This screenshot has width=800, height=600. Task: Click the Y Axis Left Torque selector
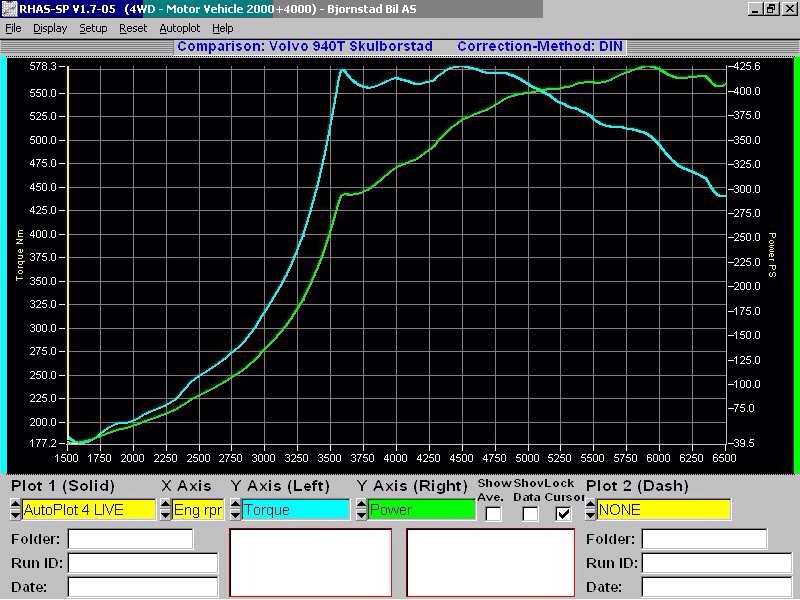296,510
